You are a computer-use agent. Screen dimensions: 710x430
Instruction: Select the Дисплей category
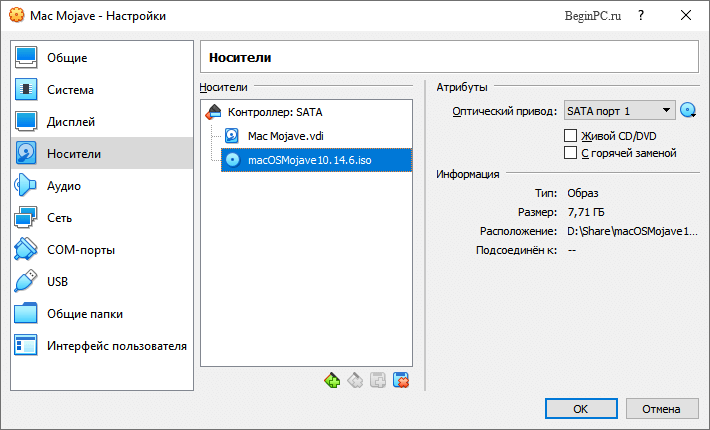click(x=102, y=122)
